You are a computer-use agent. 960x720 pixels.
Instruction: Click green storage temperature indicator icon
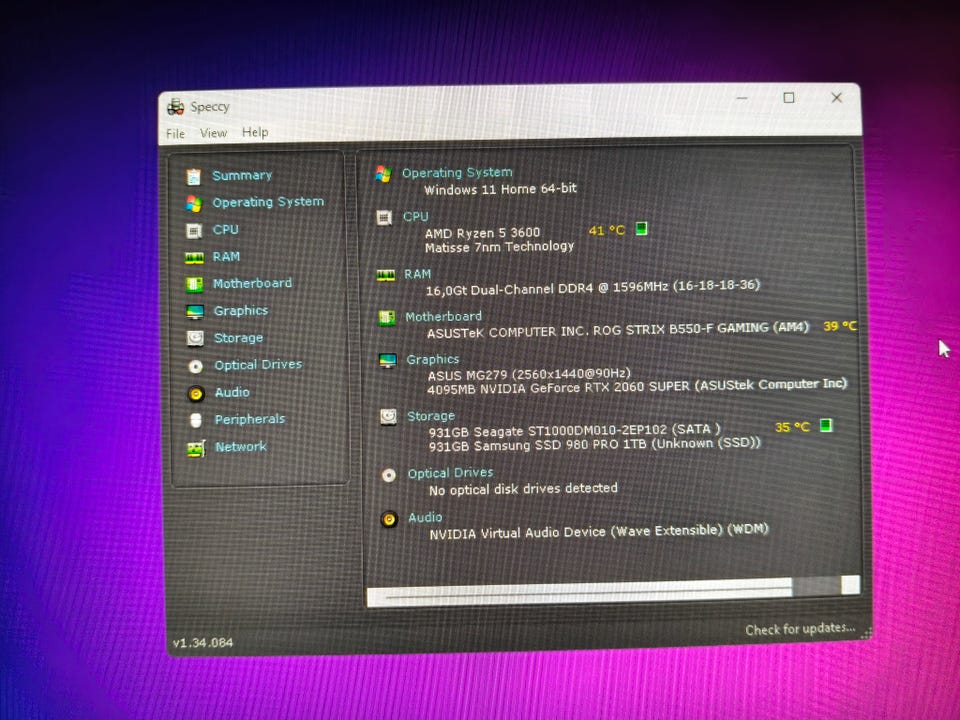click(x=826, y=424)
